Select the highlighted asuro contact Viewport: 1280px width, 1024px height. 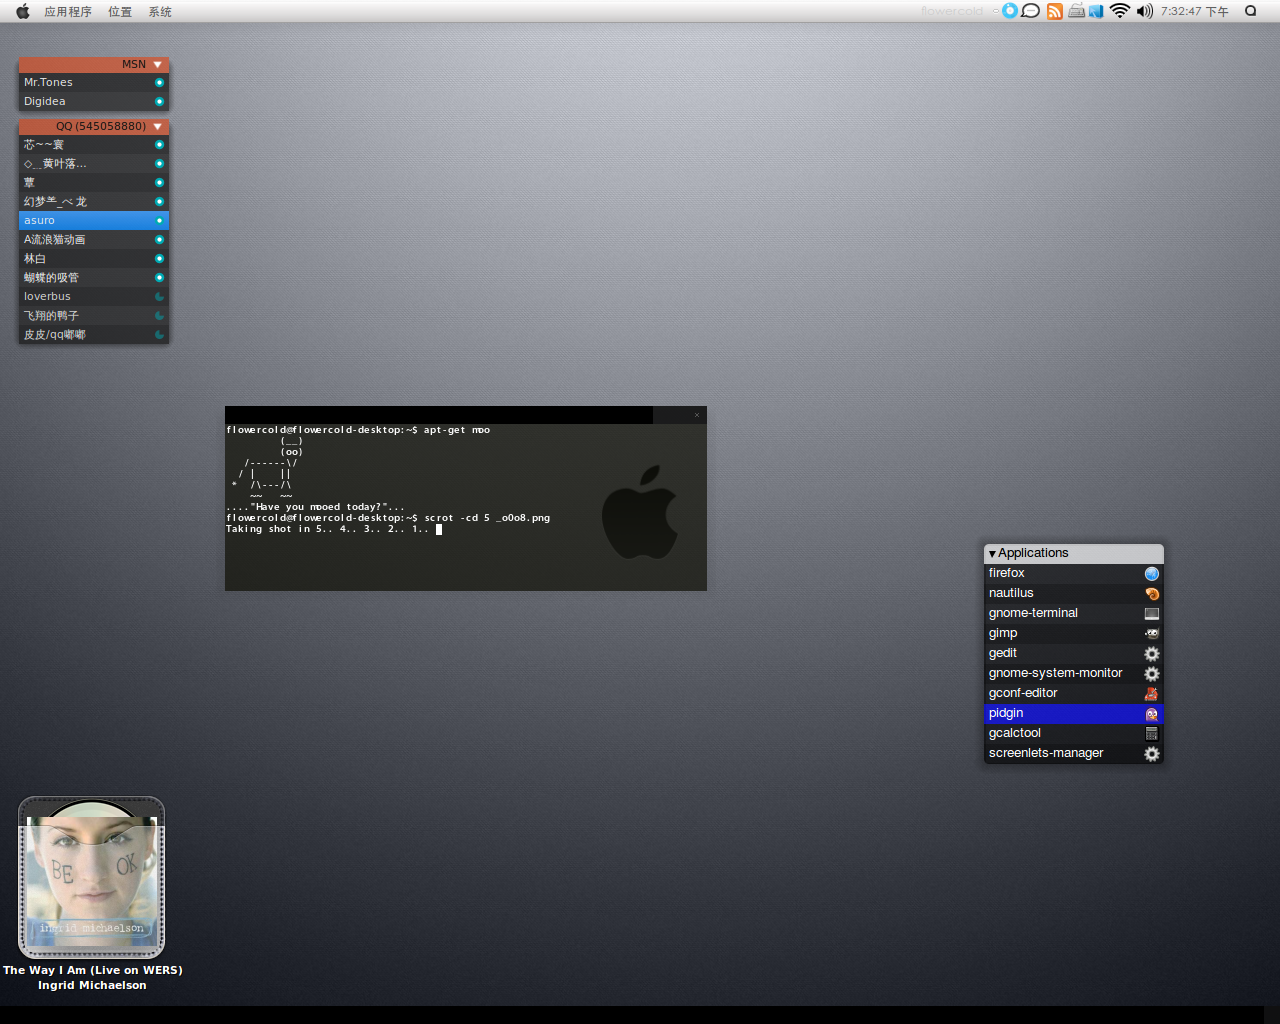pos(94,221)
